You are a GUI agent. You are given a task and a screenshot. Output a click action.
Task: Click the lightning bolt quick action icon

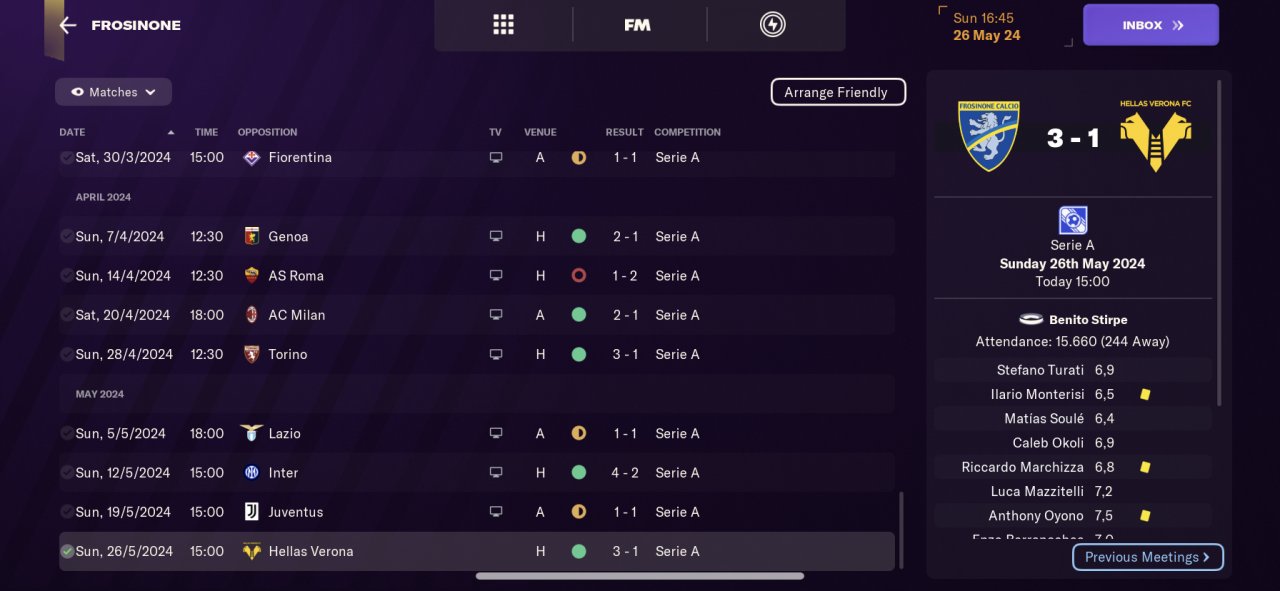[772, 25]
